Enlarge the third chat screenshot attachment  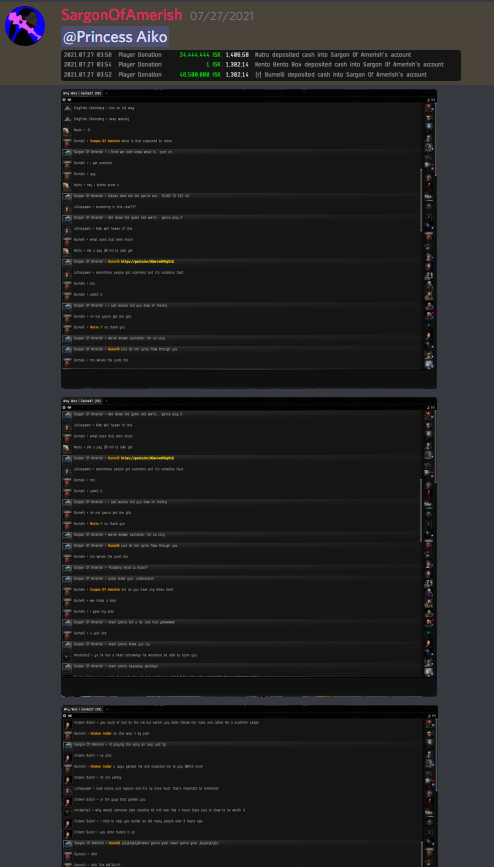tap(249, 786)
